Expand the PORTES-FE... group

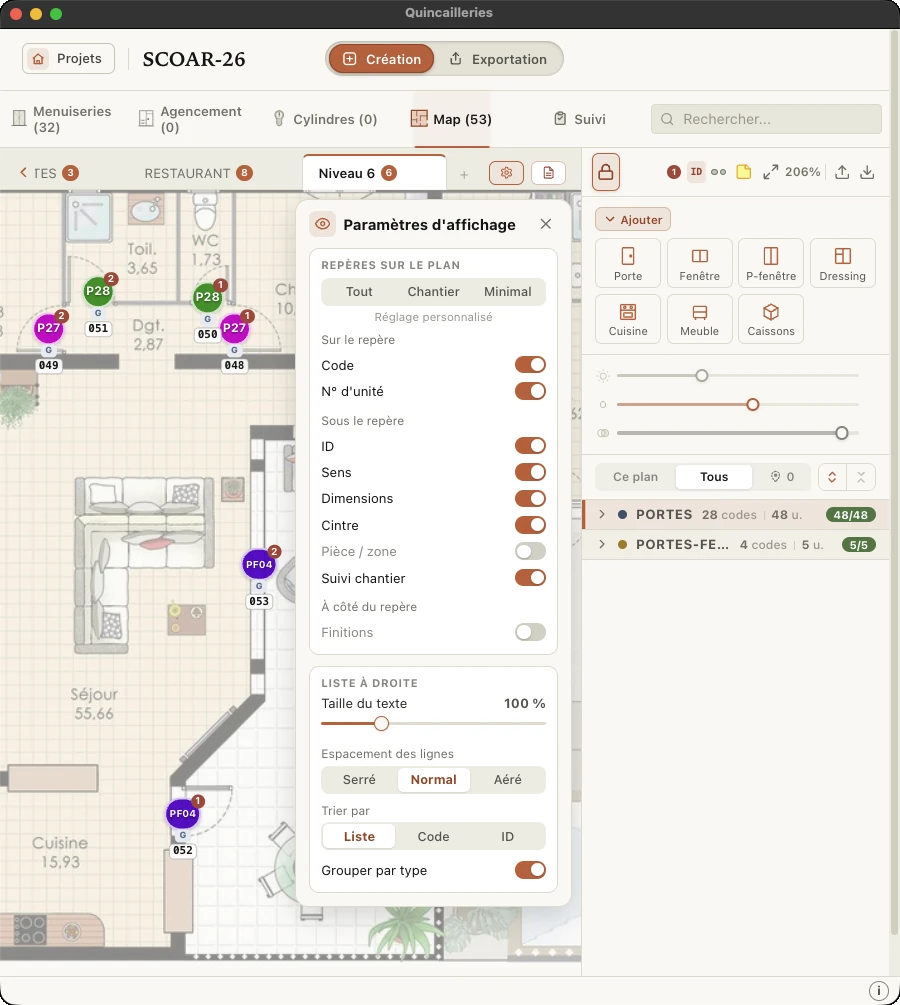tap(601, 545)
